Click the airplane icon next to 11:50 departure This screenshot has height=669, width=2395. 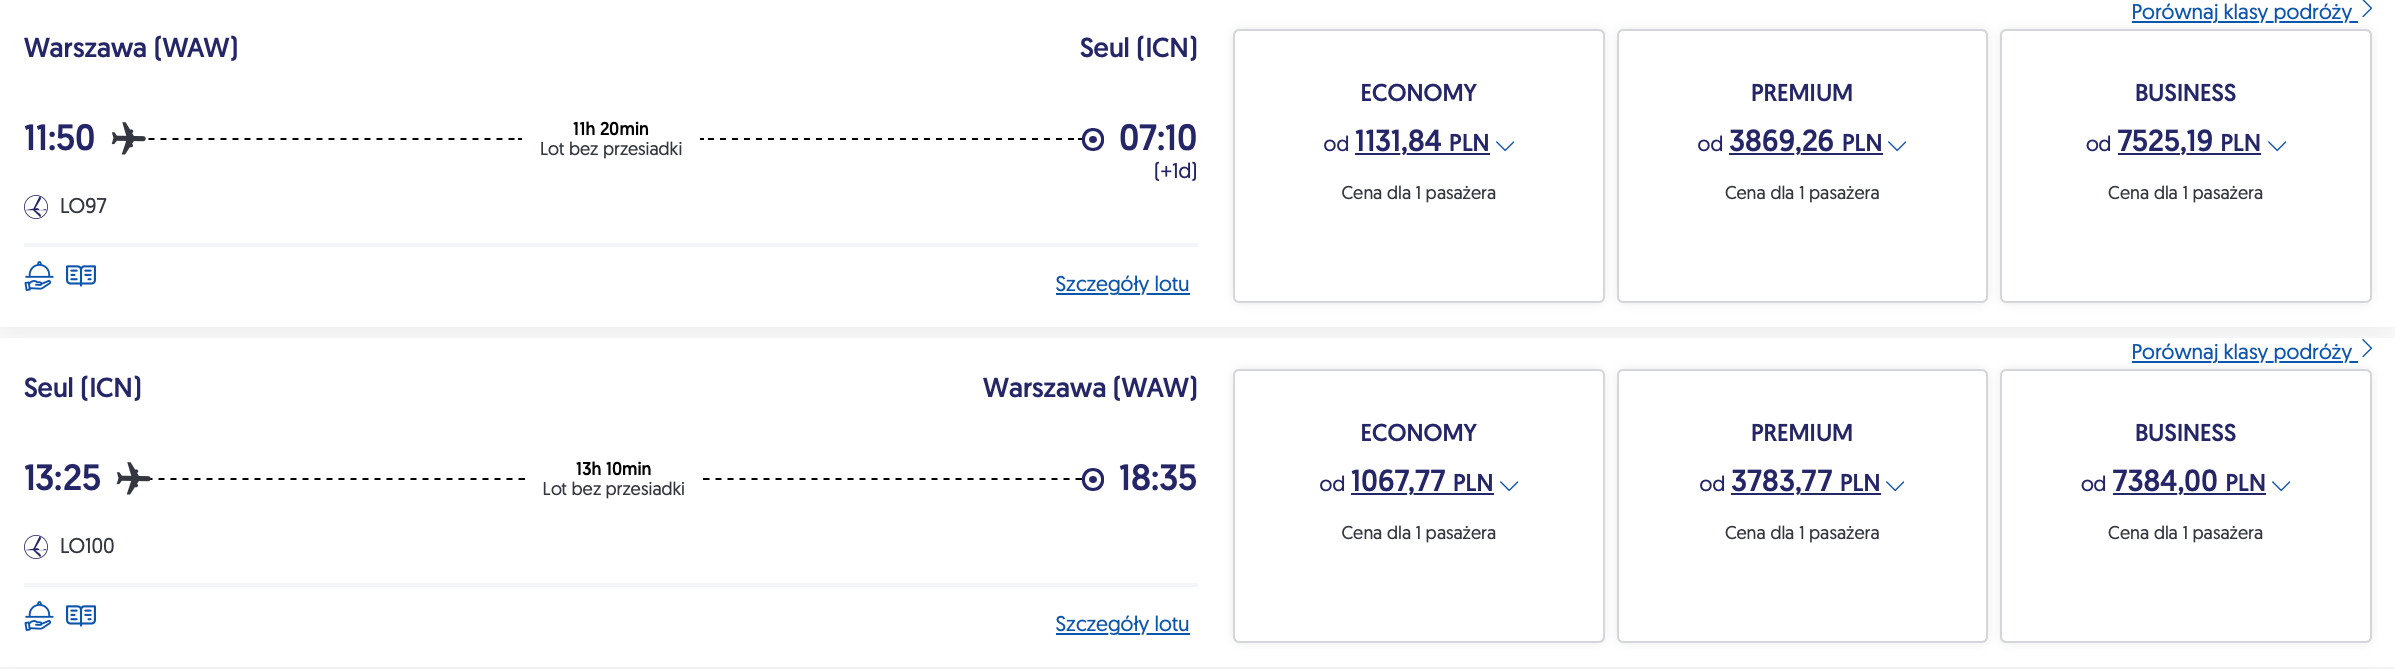click(128, 138)
